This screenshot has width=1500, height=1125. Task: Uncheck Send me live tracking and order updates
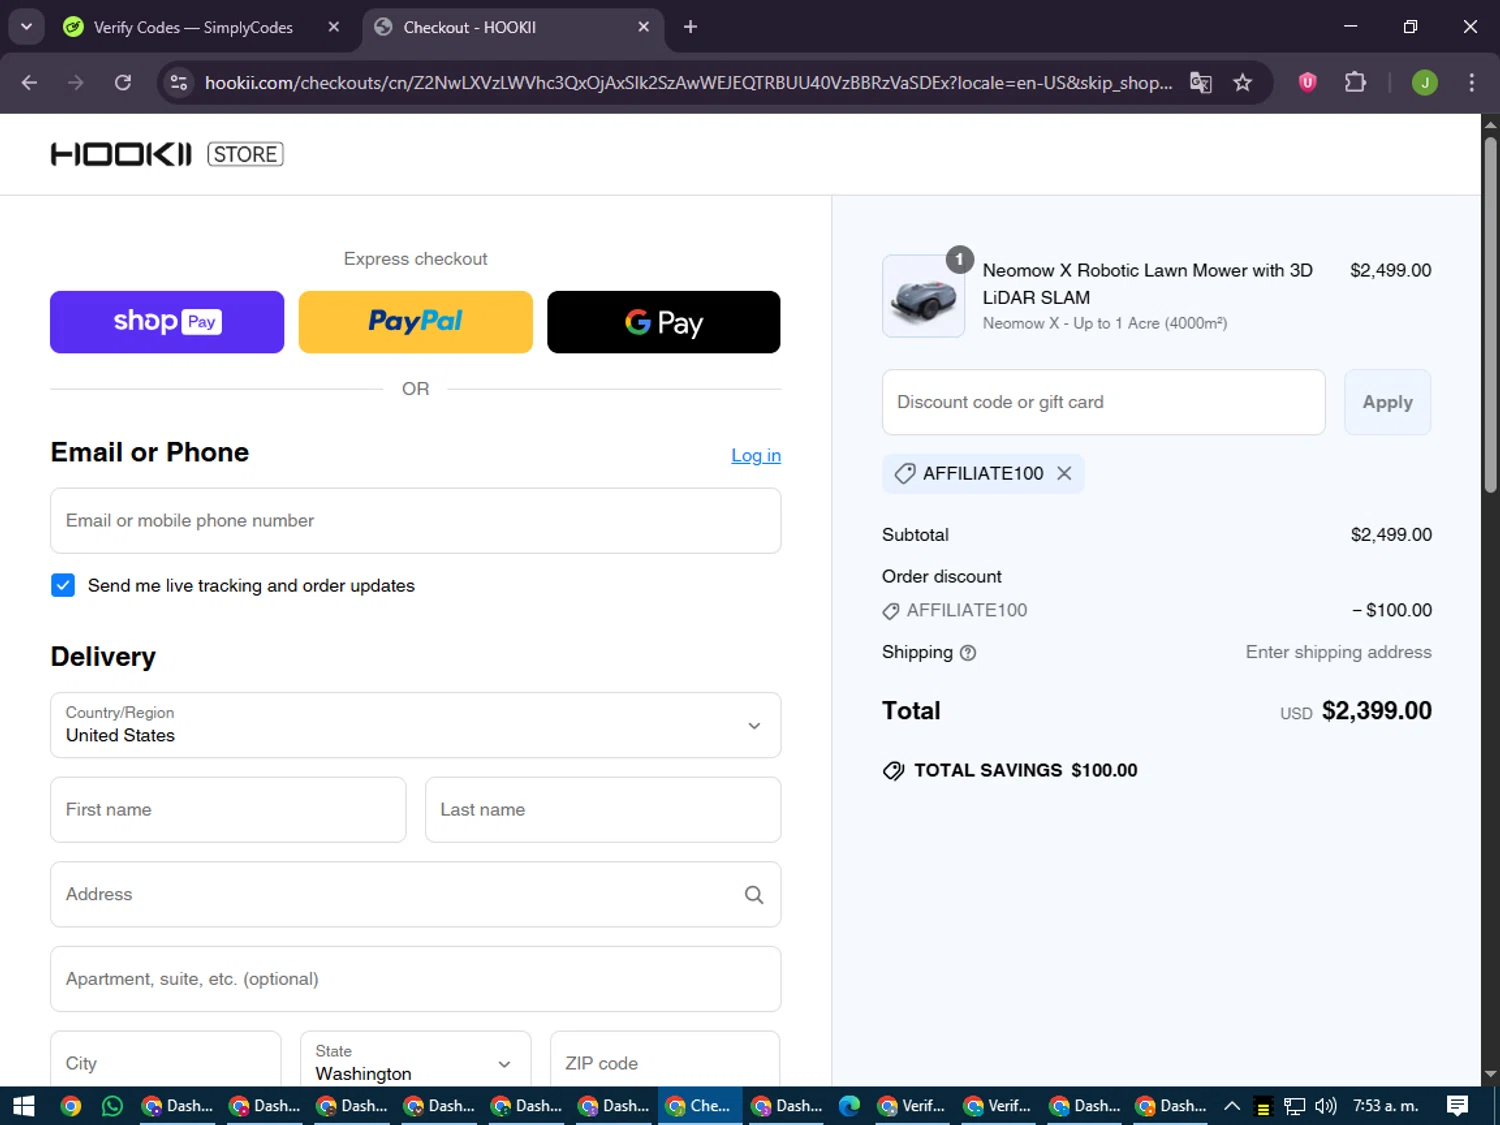coord(63,585)
